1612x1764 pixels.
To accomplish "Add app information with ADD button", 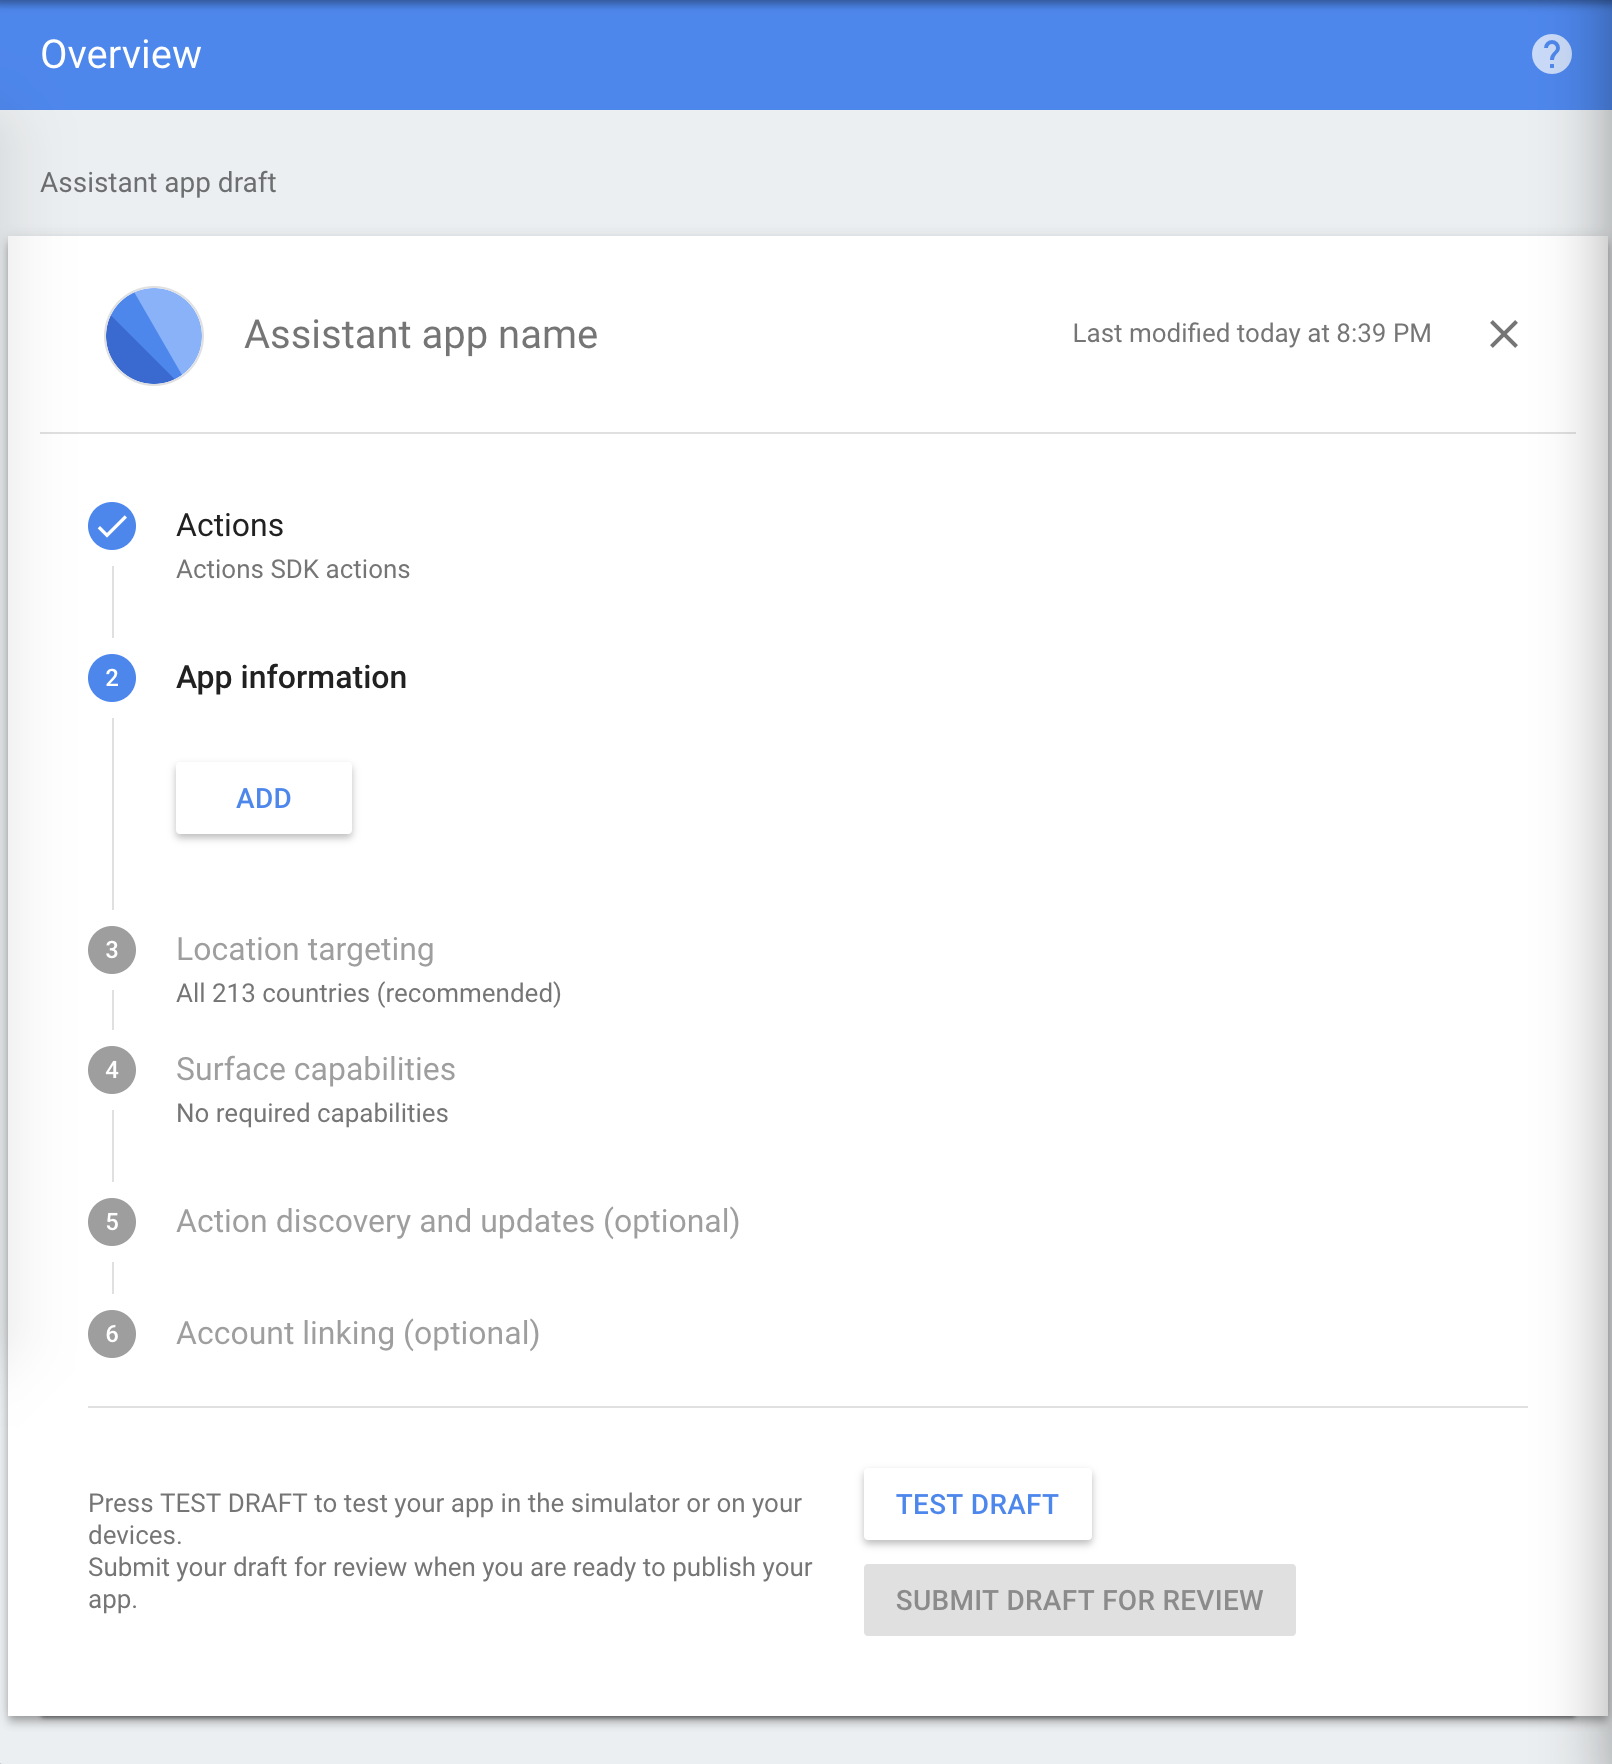I will click(x=264, y=798).
